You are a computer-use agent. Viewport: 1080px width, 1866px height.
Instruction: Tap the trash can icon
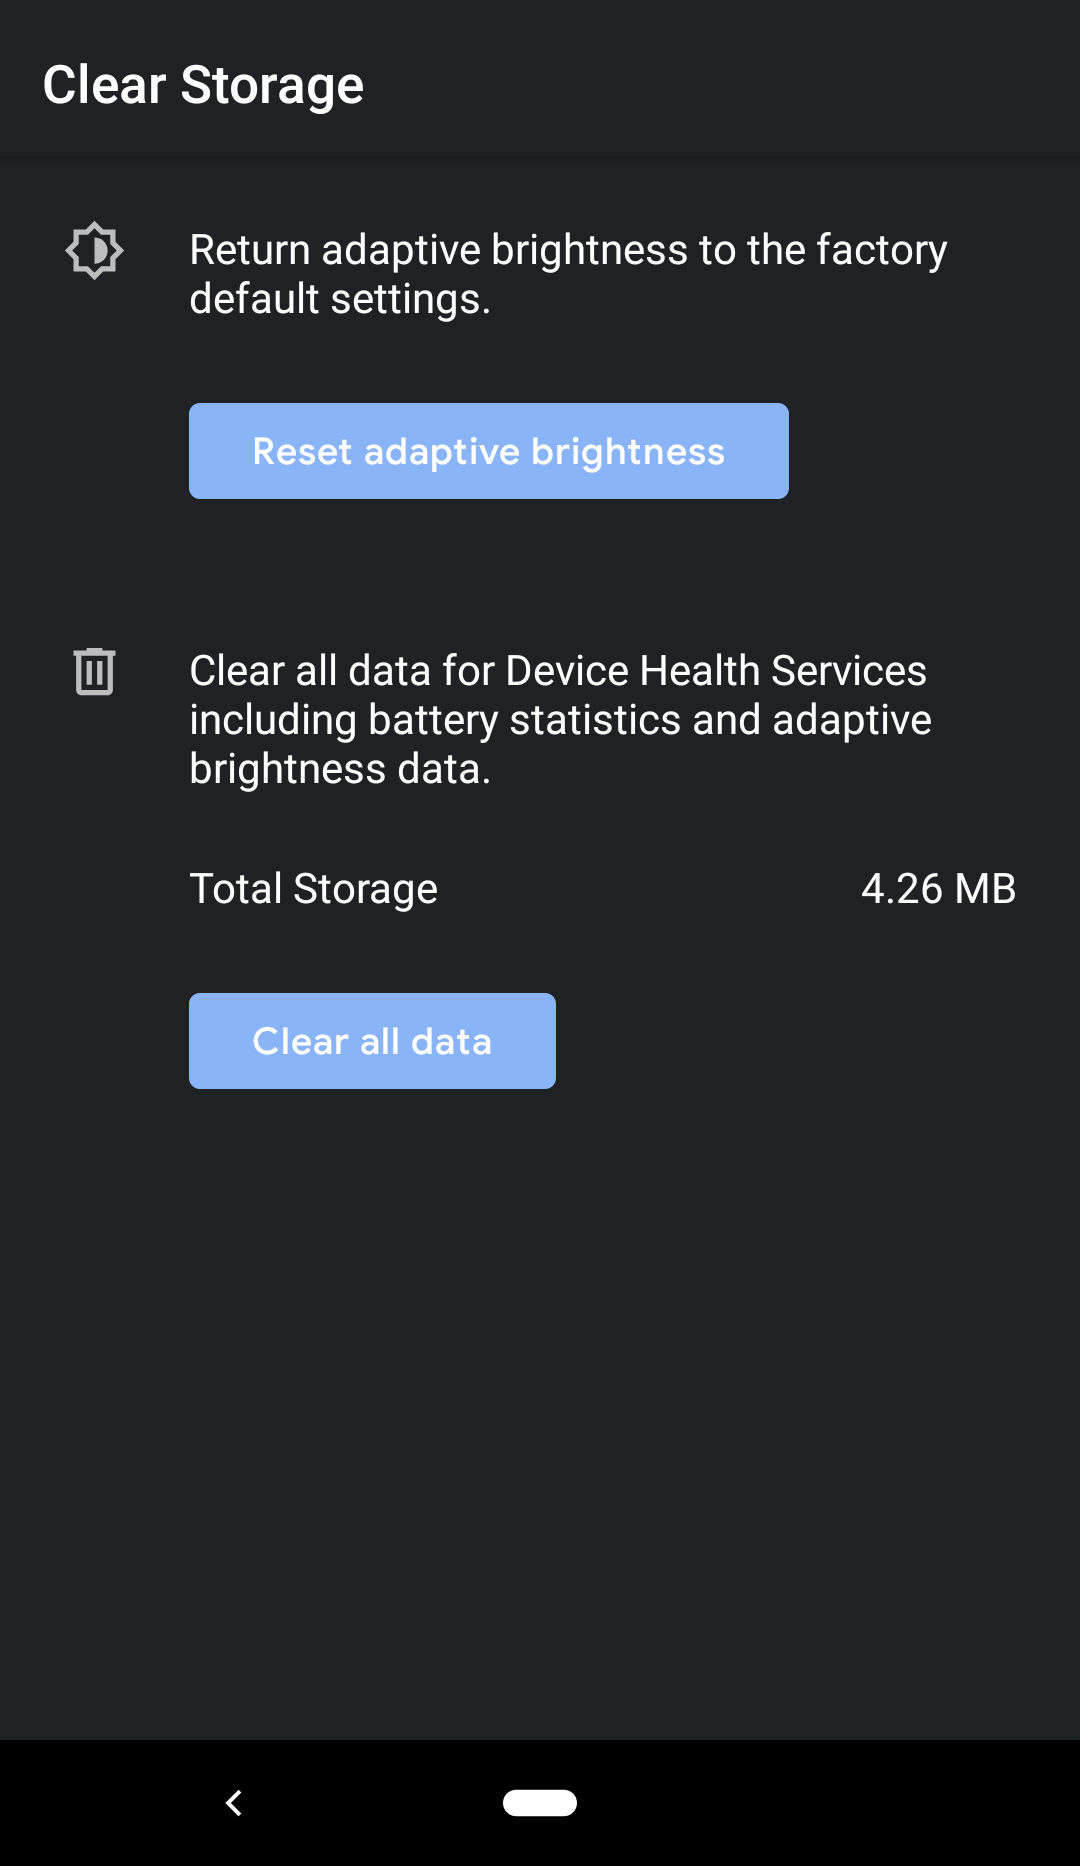click(x=94, y=671)
